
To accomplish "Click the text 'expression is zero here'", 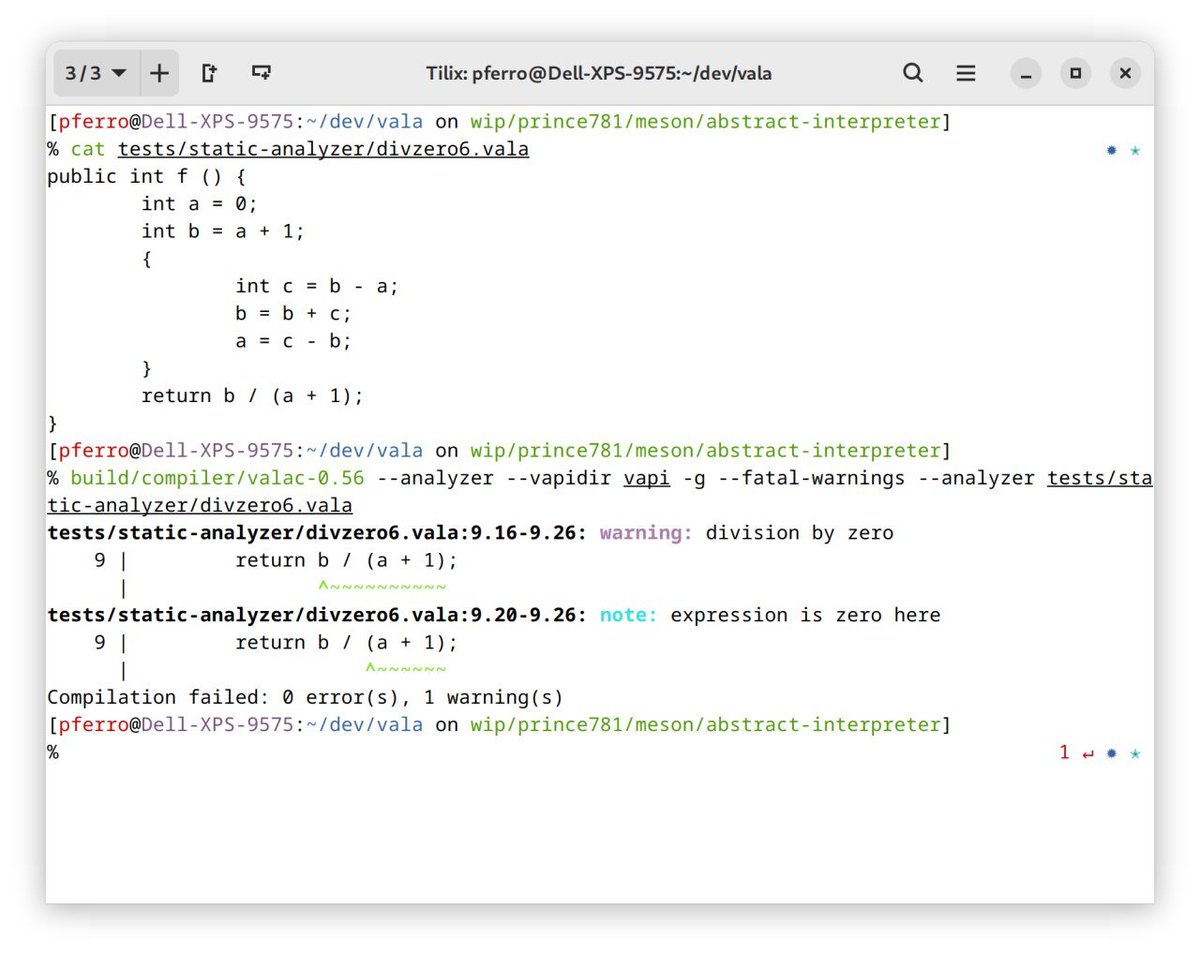I will point(805,615).
